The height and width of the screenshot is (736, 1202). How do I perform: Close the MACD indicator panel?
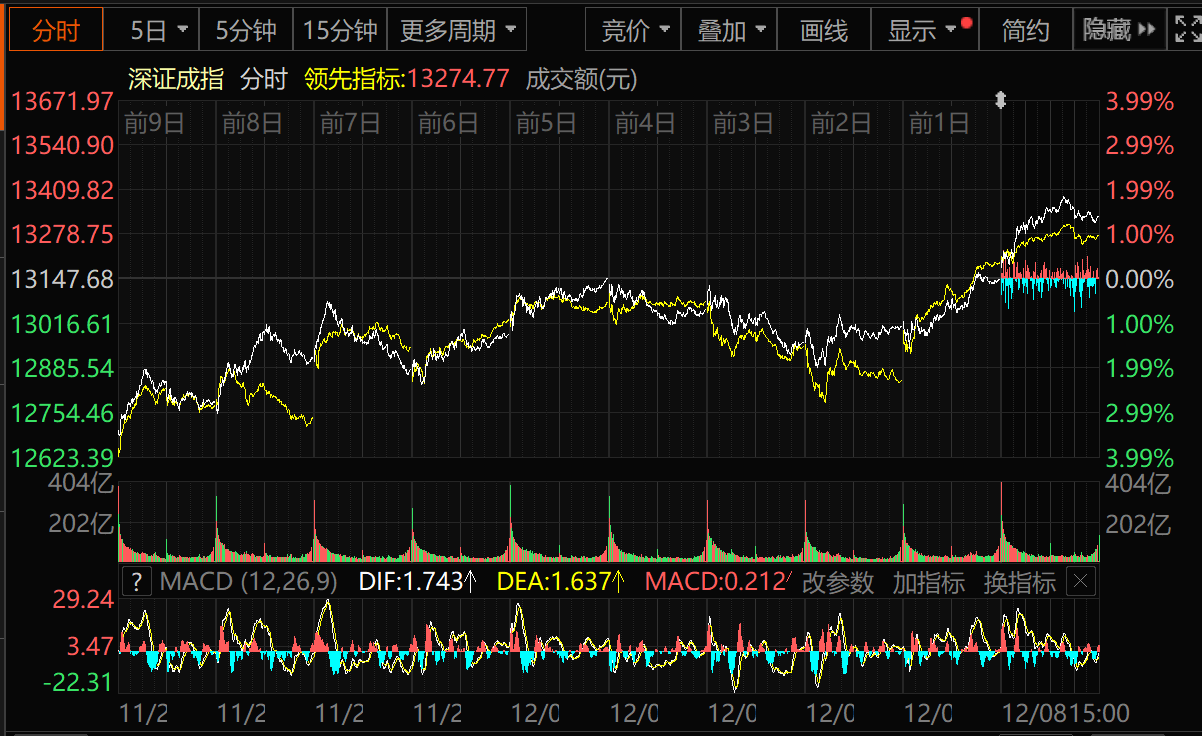point(1082,582)
